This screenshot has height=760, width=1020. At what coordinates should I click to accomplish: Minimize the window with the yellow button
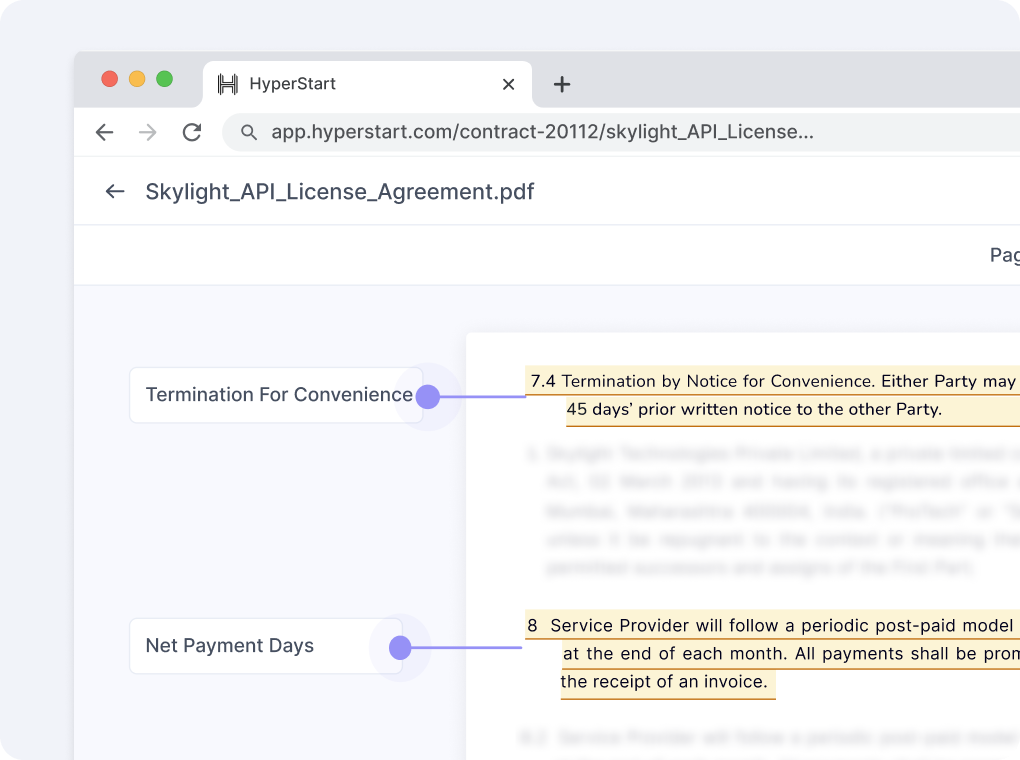tap(137, 79)
